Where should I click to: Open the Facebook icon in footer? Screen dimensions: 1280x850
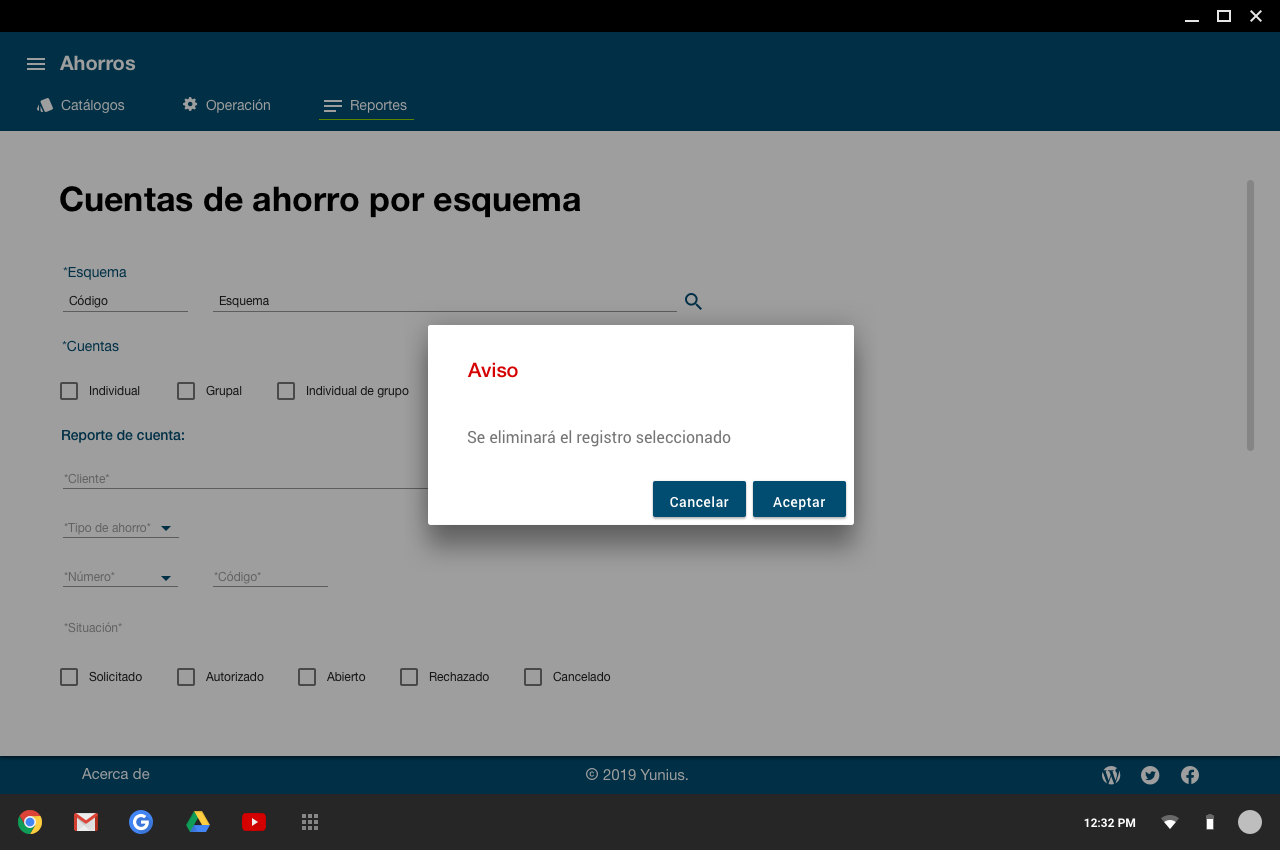pos(1190,775)
